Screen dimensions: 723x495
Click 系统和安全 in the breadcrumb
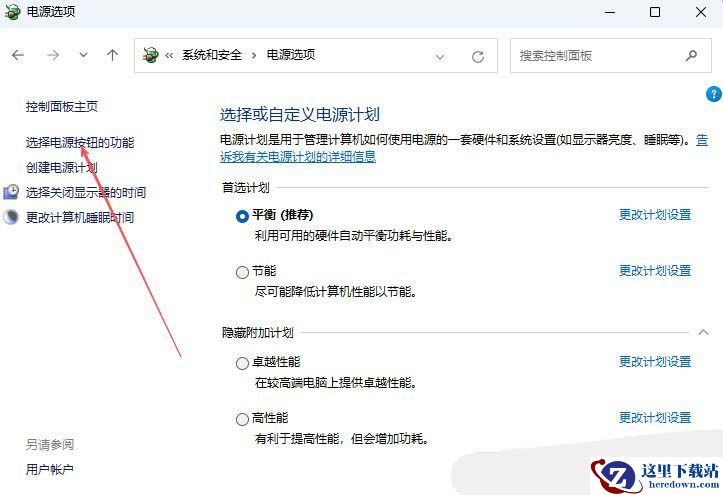212,55
